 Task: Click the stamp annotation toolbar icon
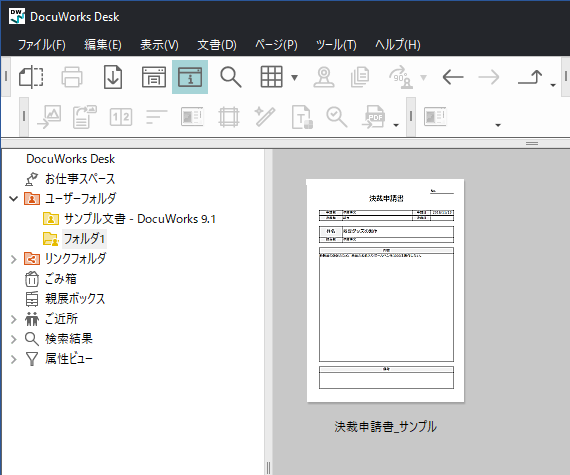pos(324,77)
